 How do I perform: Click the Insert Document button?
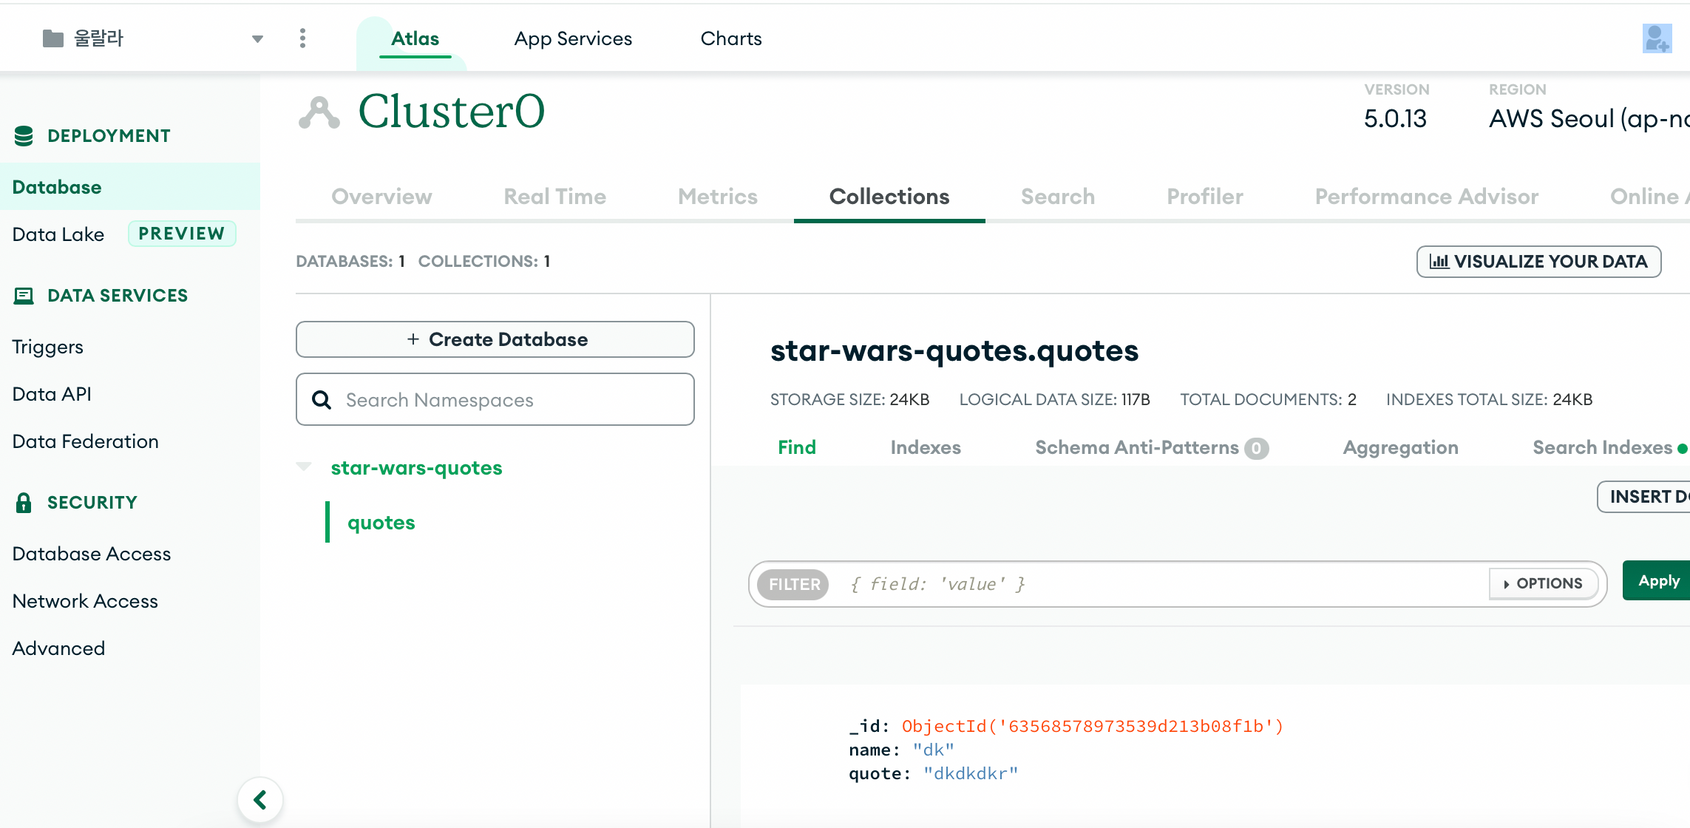click(x=1644, y=496)
